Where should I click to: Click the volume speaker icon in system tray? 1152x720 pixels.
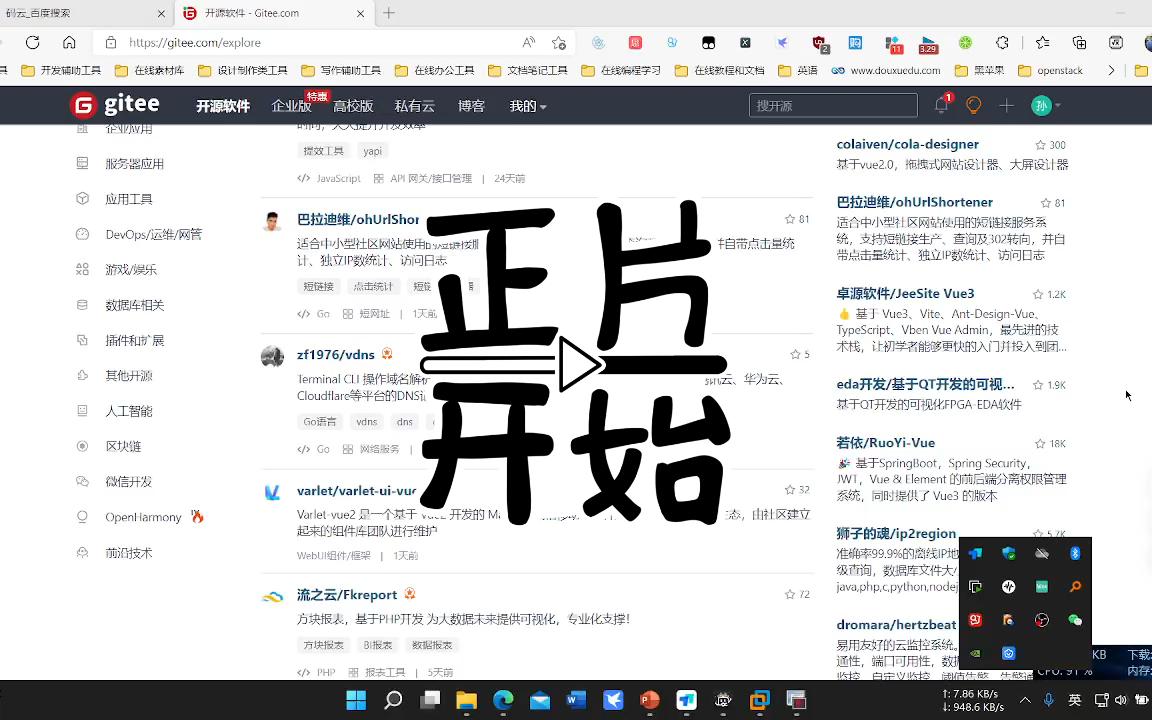tap(1120, 699)
